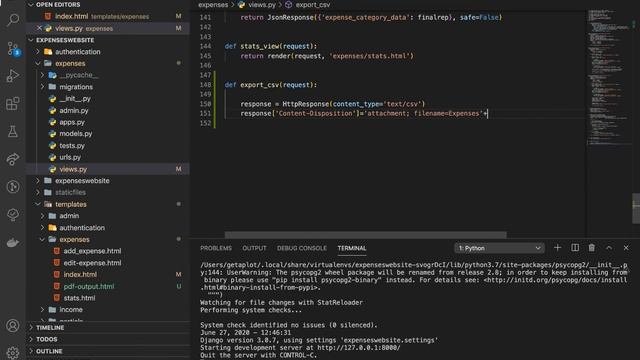Screen dimensions: 640x360
Task: Open index.html in Open Editors
Action: (108, 16)
